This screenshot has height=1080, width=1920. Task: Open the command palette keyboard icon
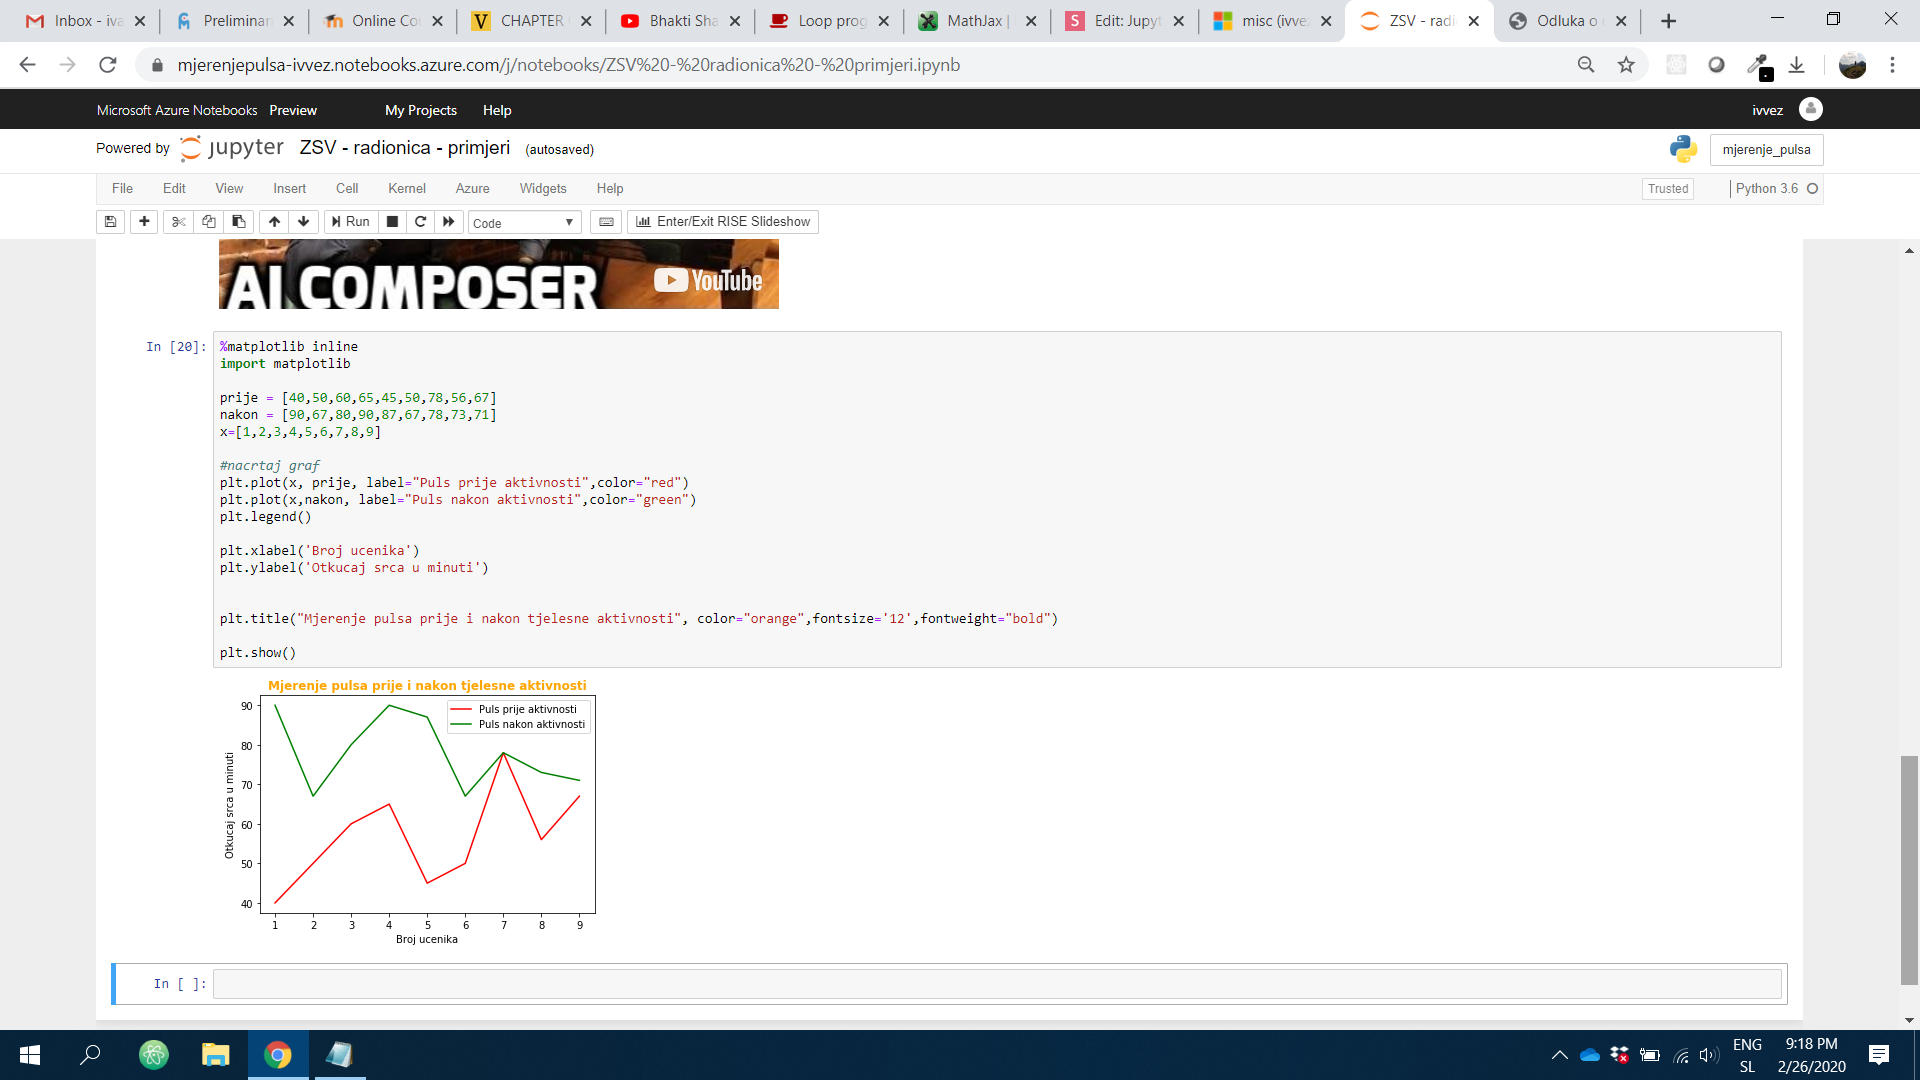(606, 222)
